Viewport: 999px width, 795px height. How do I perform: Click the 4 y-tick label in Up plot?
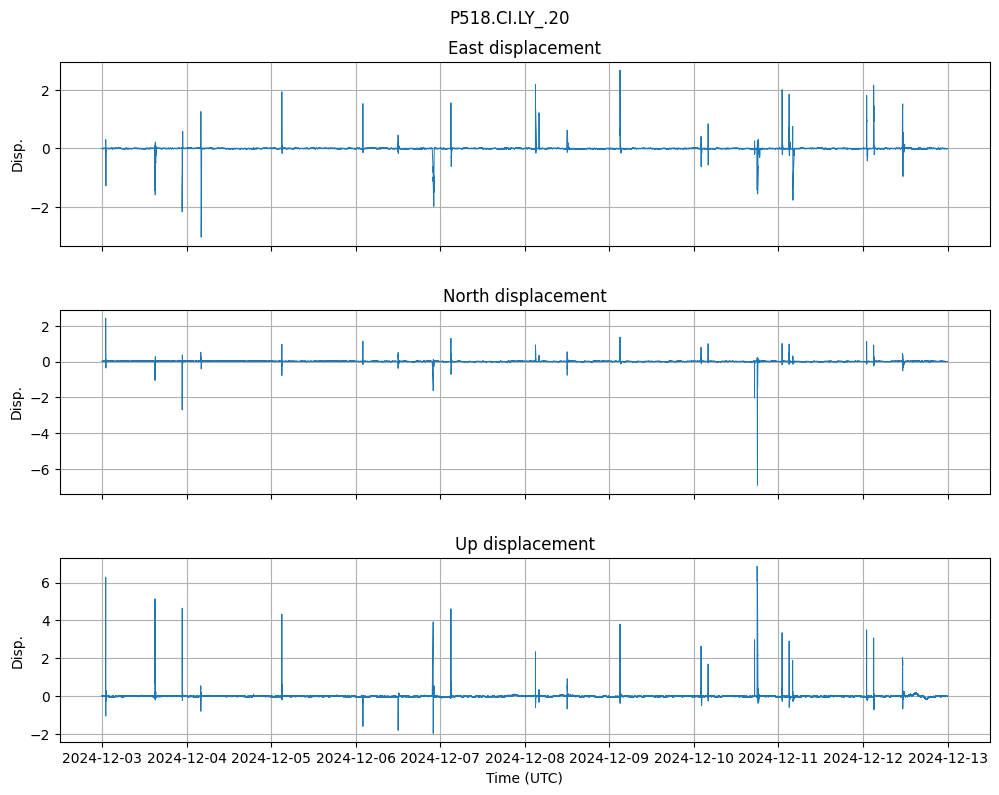click(47, 621)
